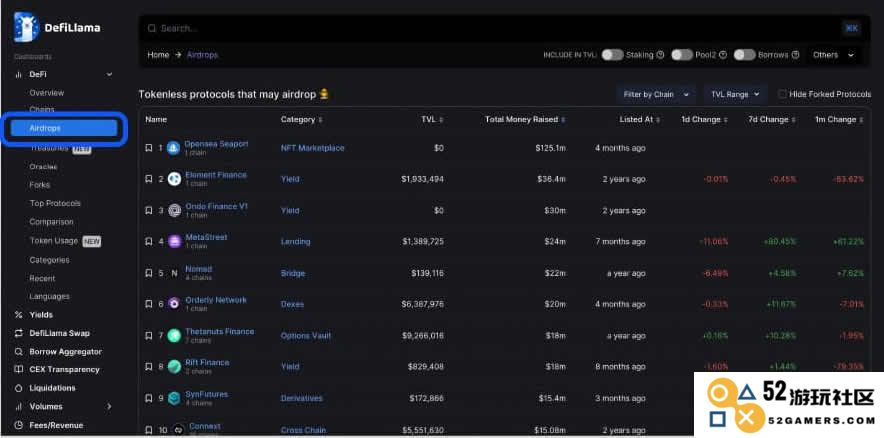
Task: Toggle Staking in TVL
Action: [x=612, y=55]
